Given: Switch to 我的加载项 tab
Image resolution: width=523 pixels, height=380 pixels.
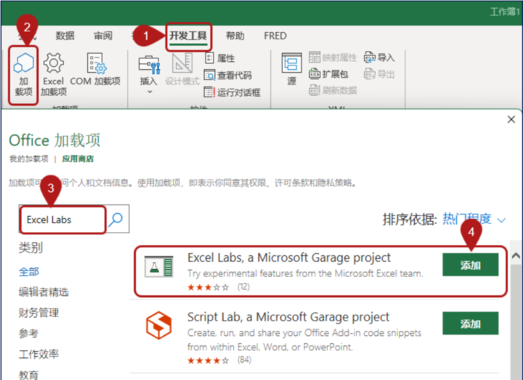Looking at the screenshot, I should pyautogui.click(x=29, y=159).
